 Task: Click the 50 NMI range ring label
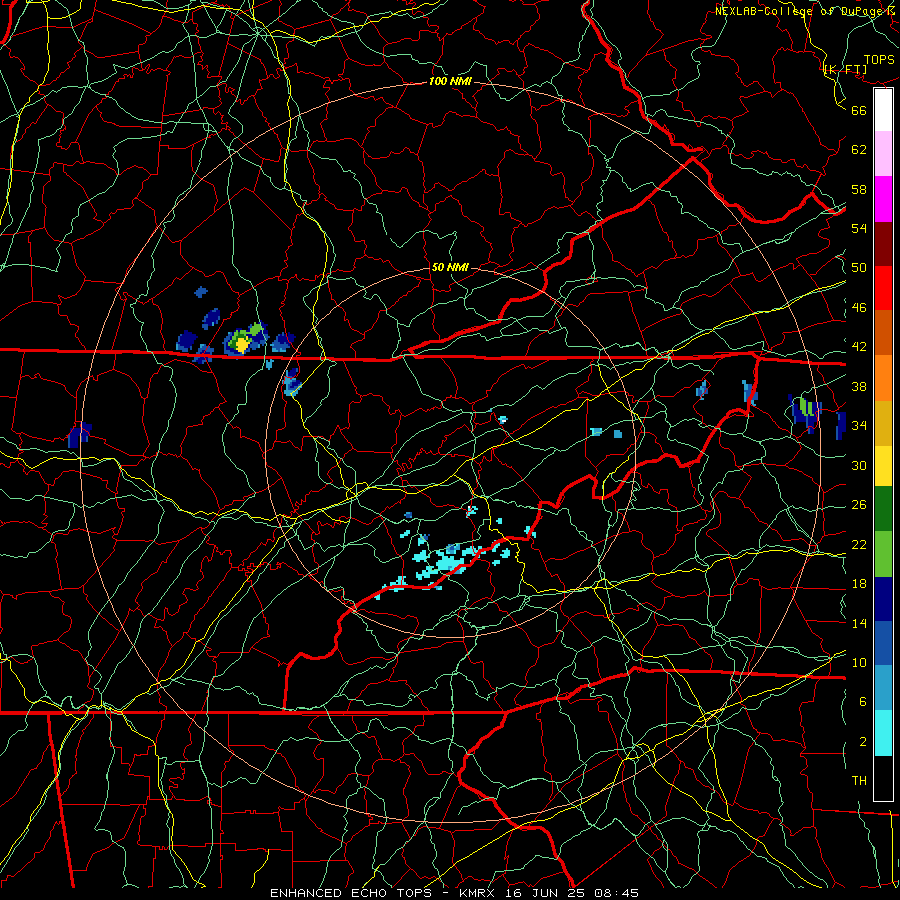click(450, 267)
